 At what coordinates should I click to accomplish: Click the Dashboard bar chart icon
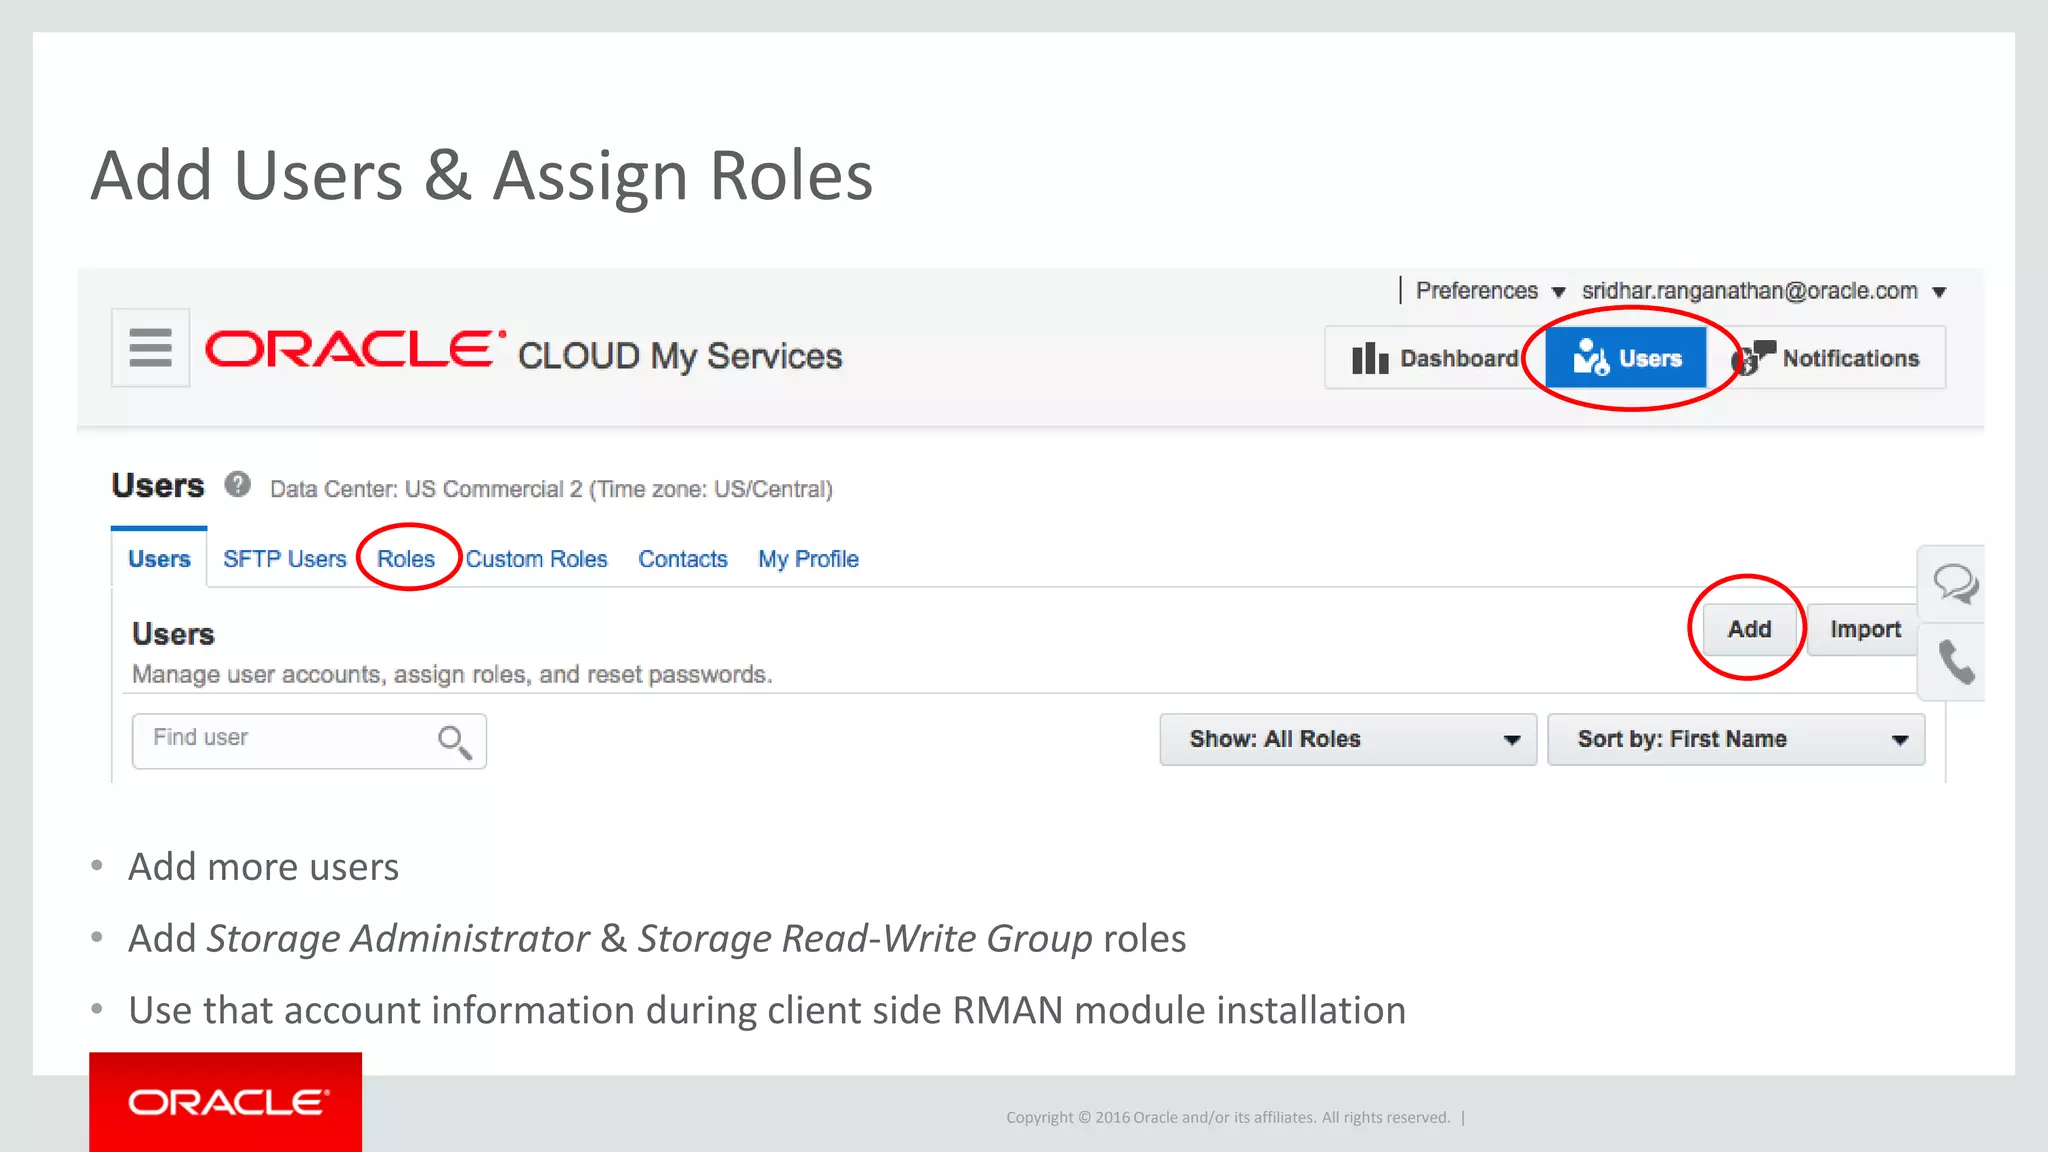pyautogui.click(x=1370, y=358)
